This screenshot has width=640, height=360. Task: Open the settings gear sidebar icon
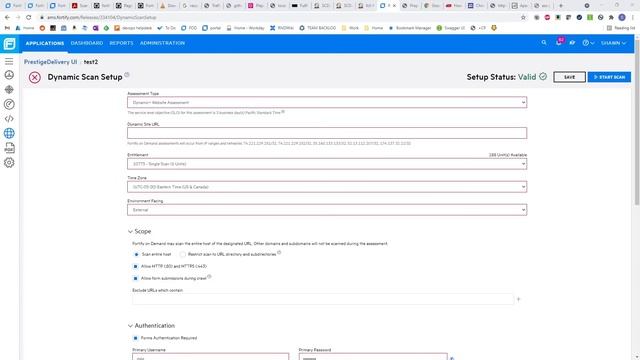pyautogui.click(x=9, y=162)
